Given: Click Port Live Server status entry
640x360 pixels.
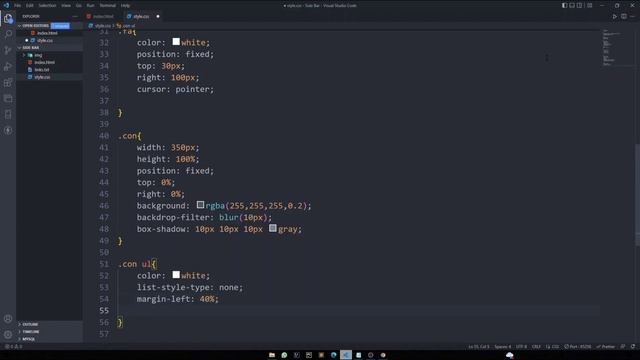Looking at the screenshot, I should pos(578,347).
